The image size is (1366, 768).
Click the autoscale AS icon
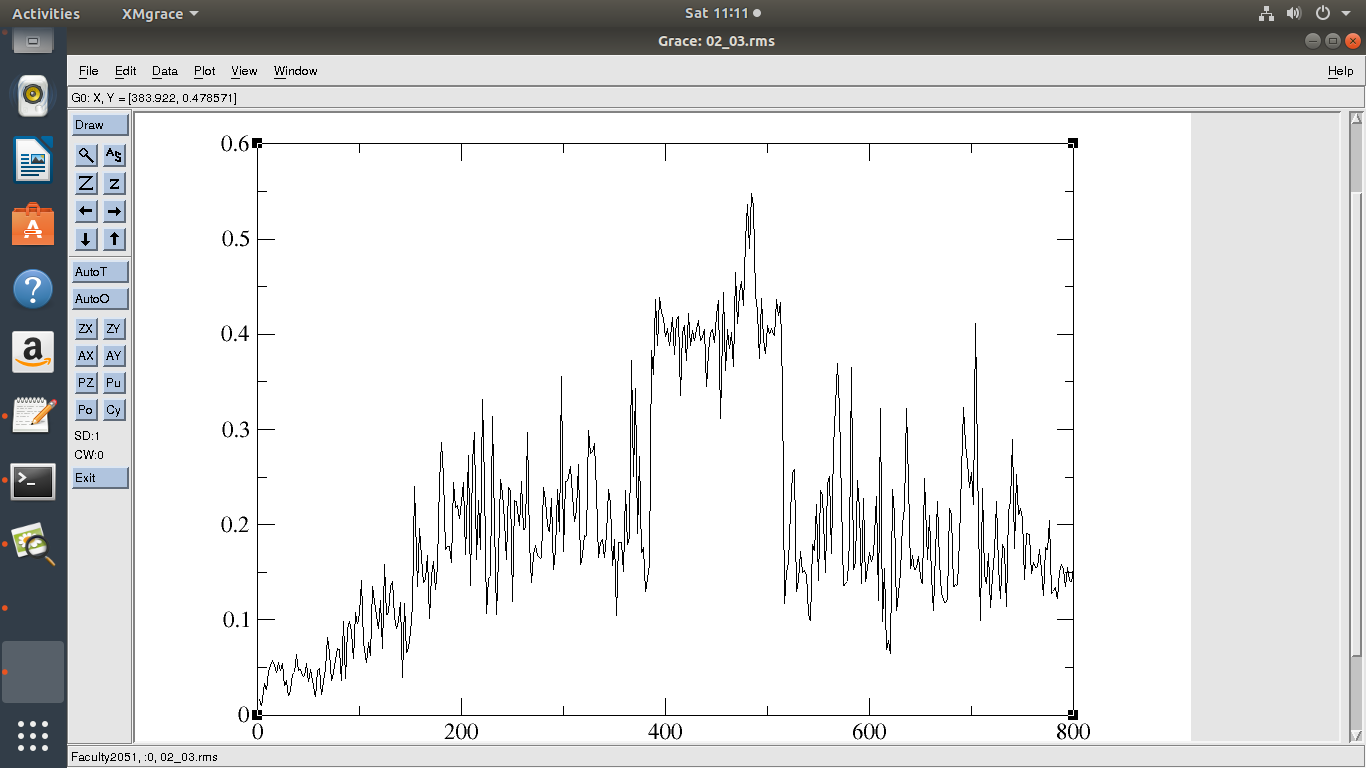115,155
